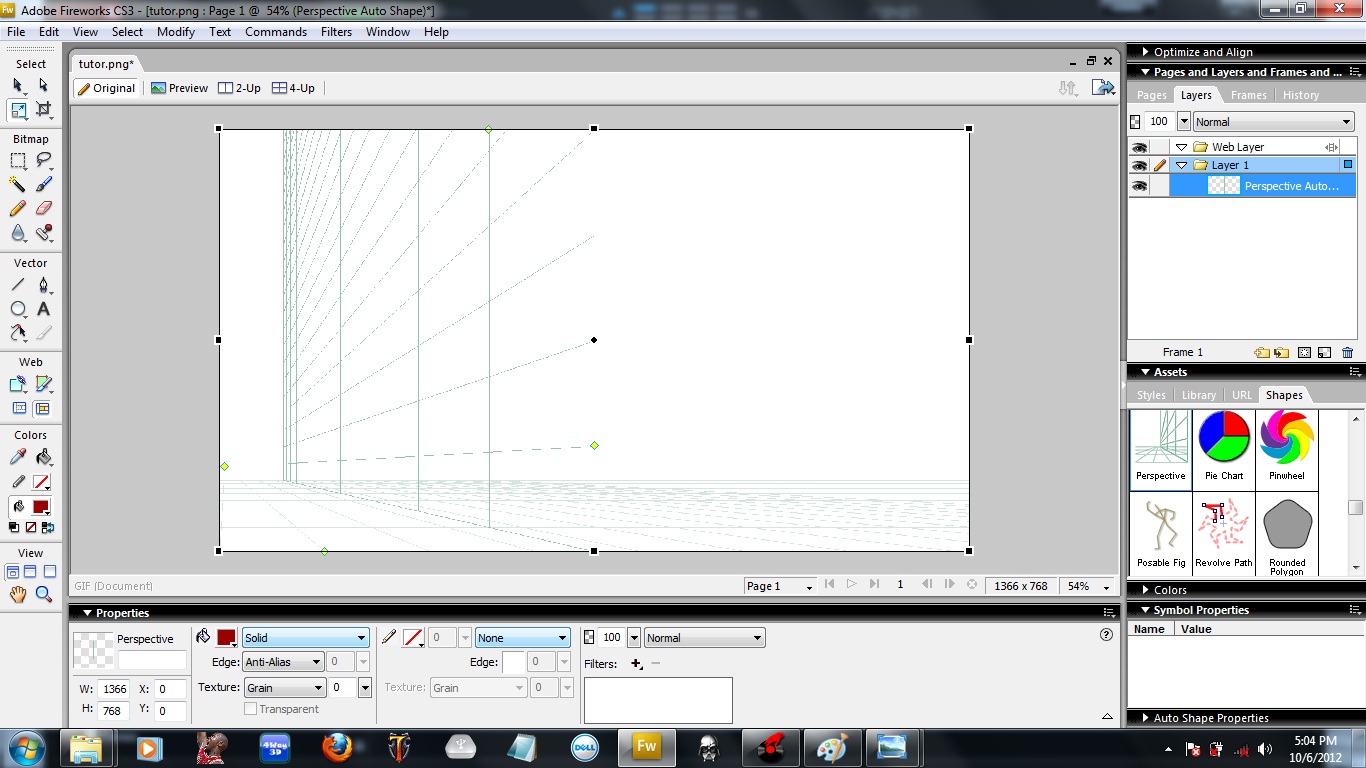Select the Slice tool in the Web section
1366x768 pixels.
[x=42, y=383]
